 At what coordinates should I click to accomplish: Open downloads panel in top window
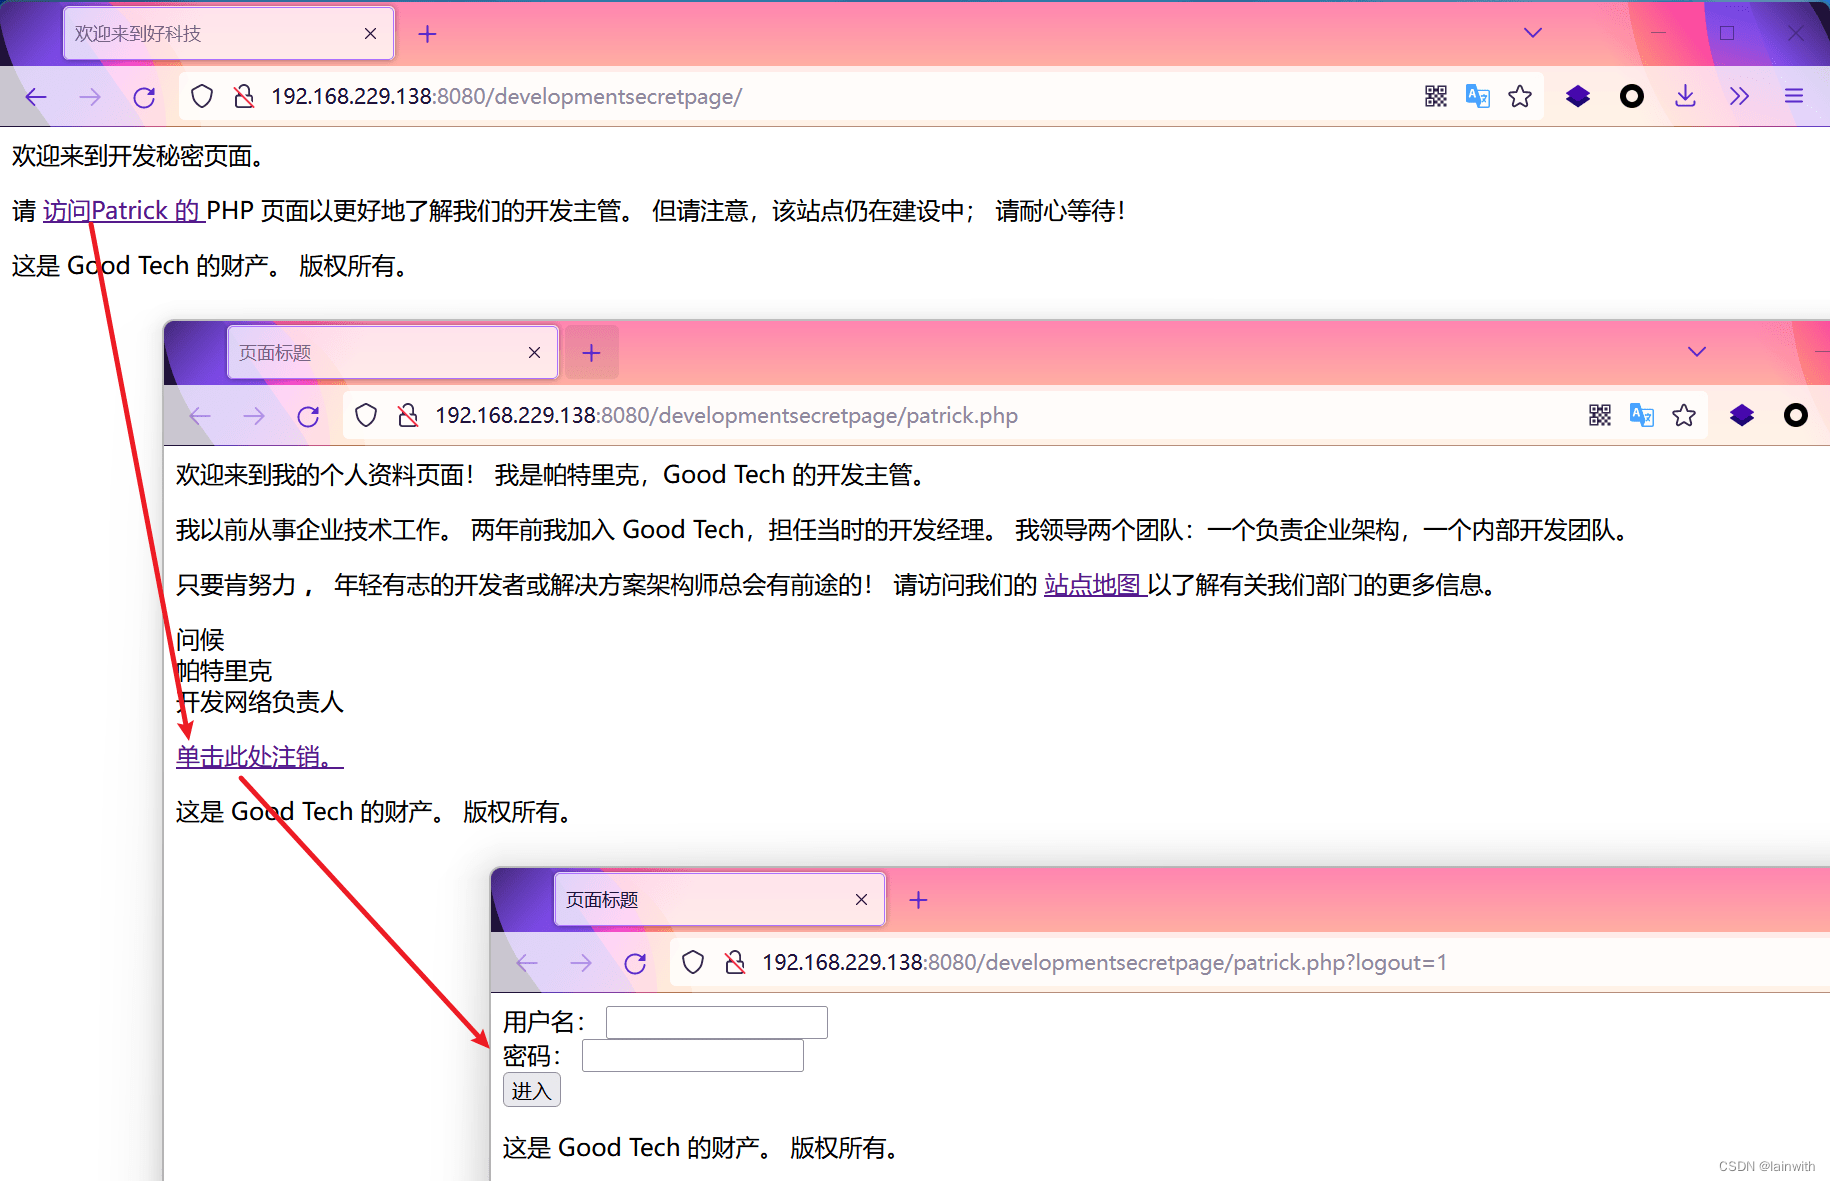pyautogui.click(x=1686, y=96)
